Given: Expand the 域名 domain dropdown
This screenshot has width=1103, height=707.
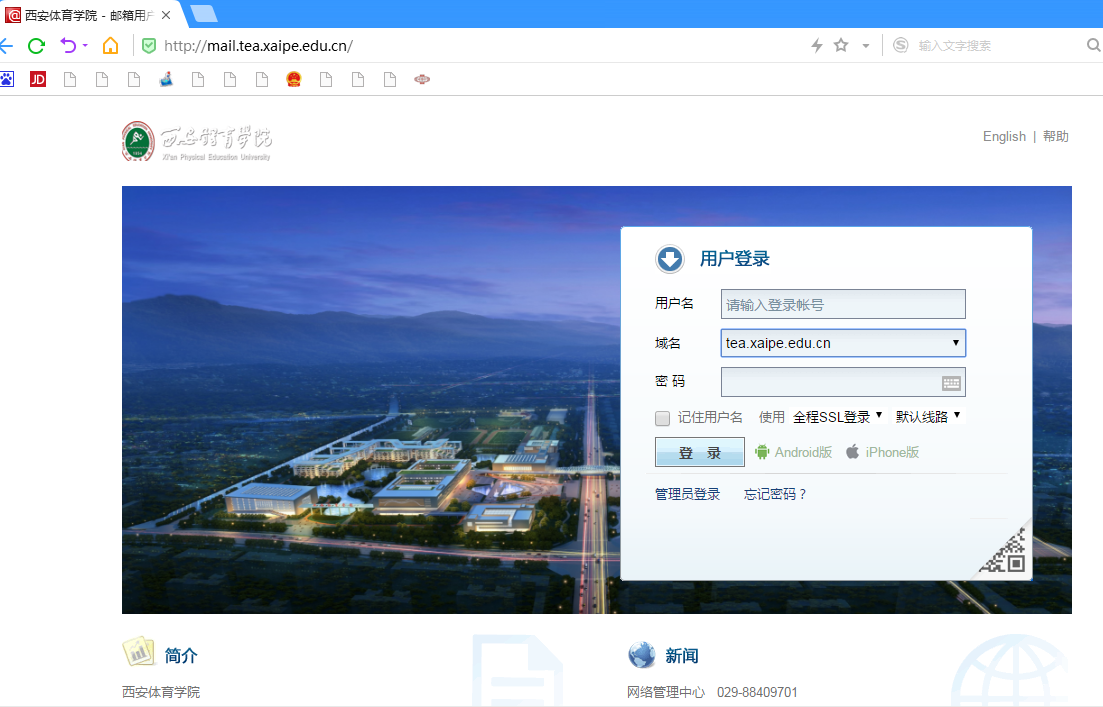Looking at the screenshot, I should click(843, 343).
